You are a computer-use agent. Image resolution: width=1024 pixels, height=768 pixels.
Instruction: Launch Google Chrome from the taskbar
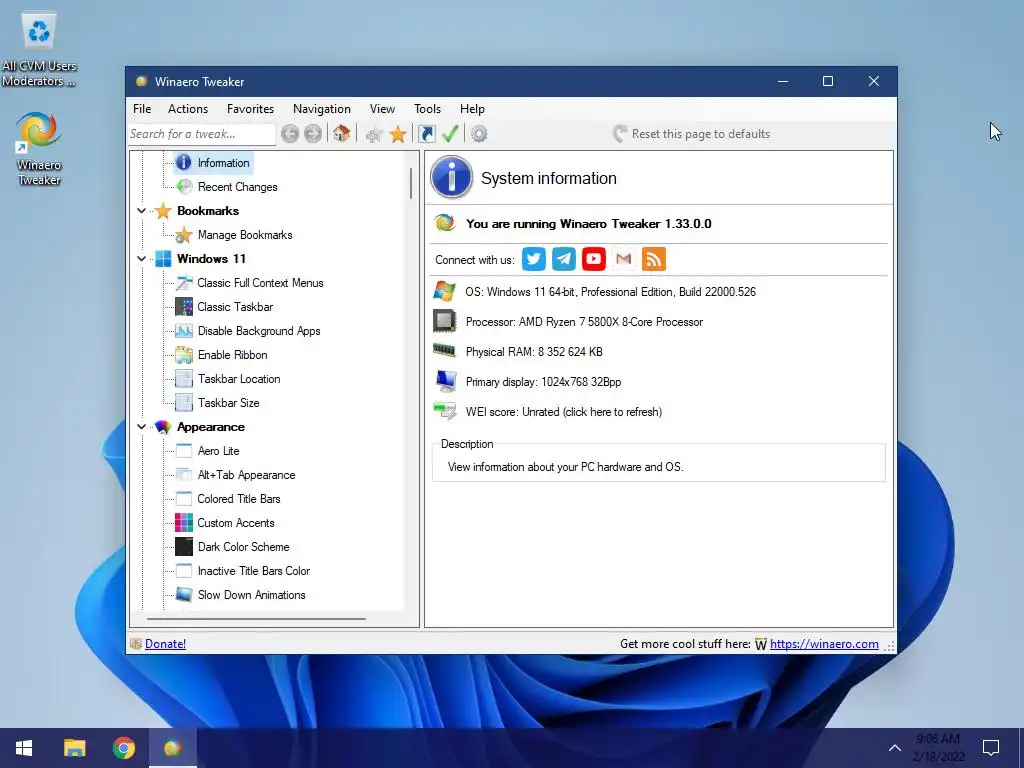click(x=123, y=748)
